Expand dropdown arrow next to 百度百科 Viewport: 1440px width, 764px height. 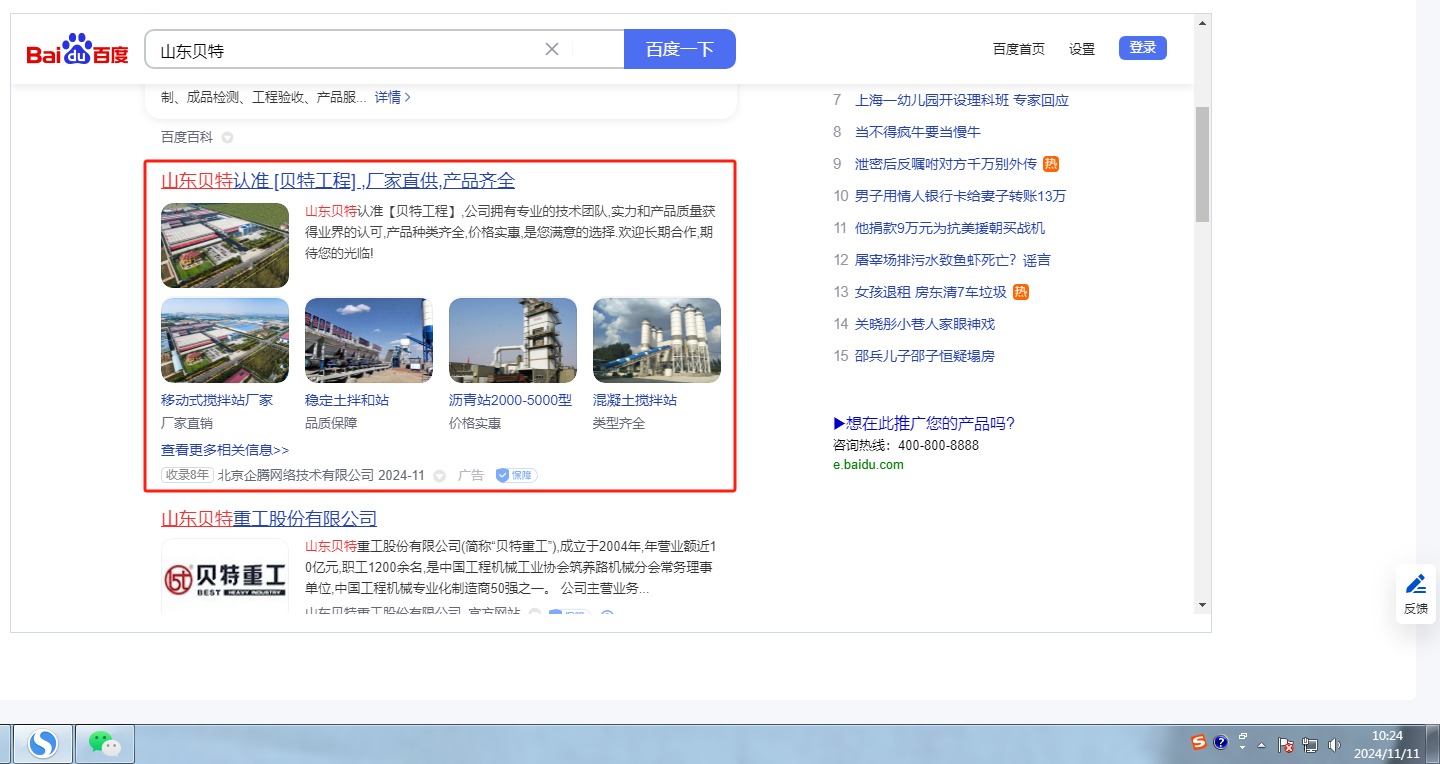[x=228, y=137]
